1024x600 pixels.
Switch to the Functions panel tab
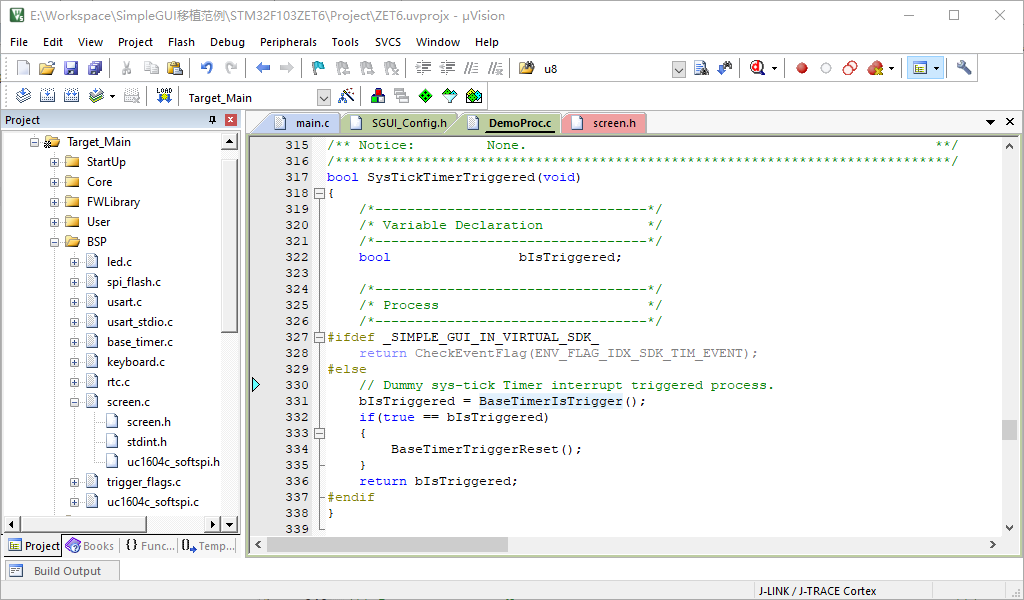[x=150, y=546]
